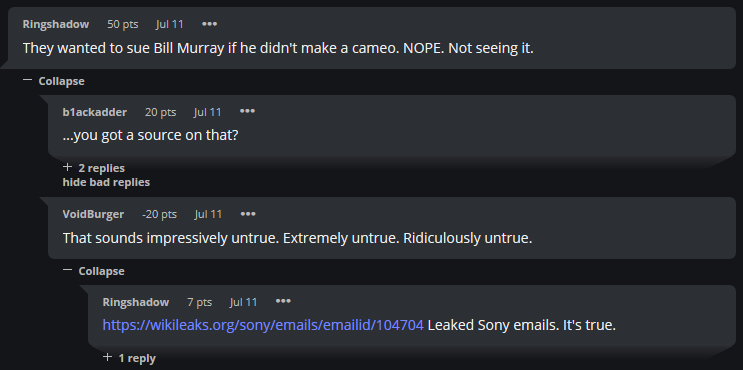Open options menu on Ringshadow's wikileaks reply

click(283, 301)
